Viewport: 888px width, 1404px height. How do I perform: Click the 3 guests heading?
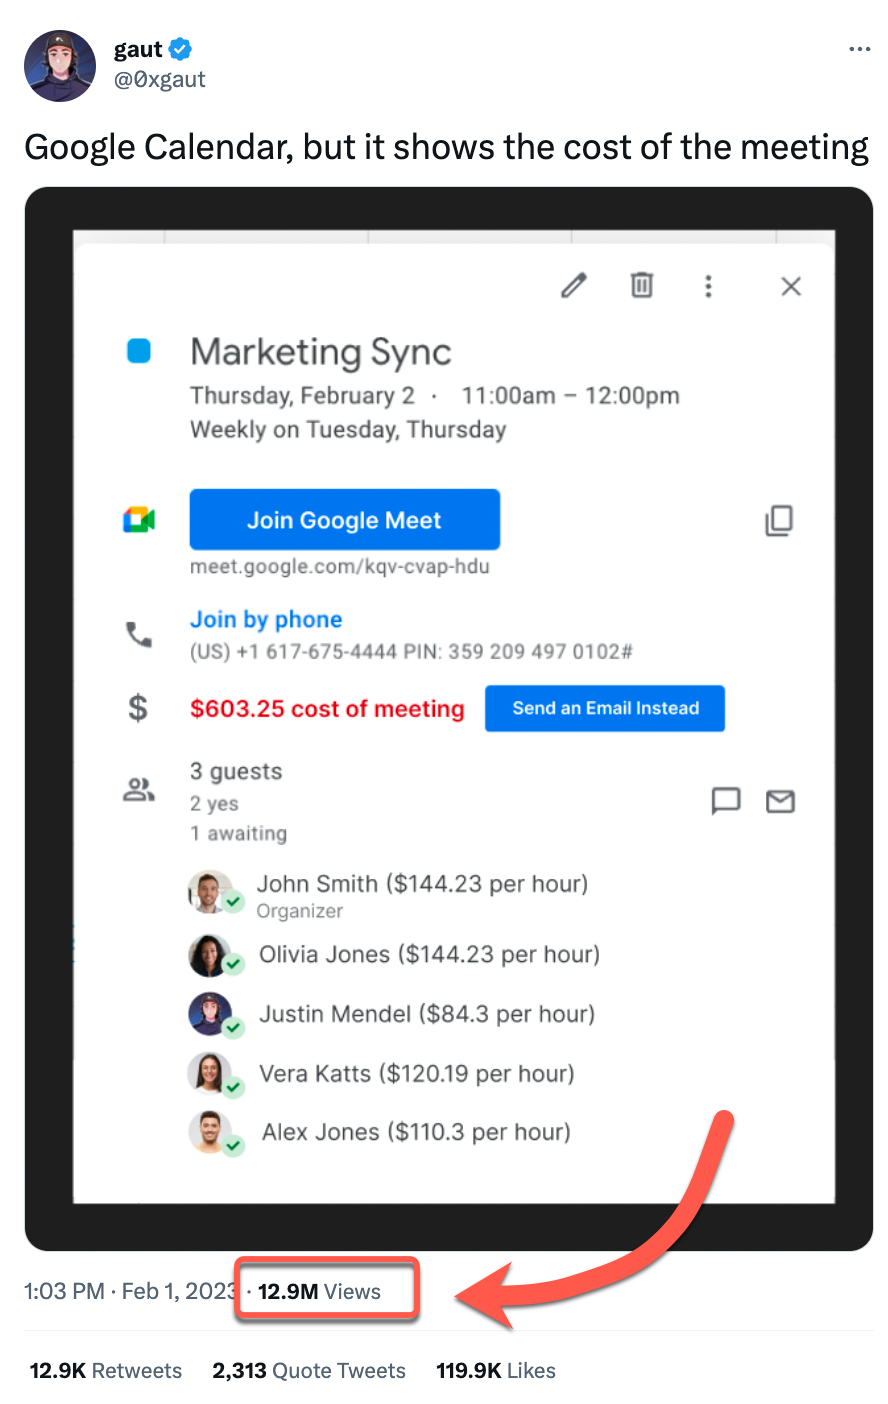click(x=236, y=772)
